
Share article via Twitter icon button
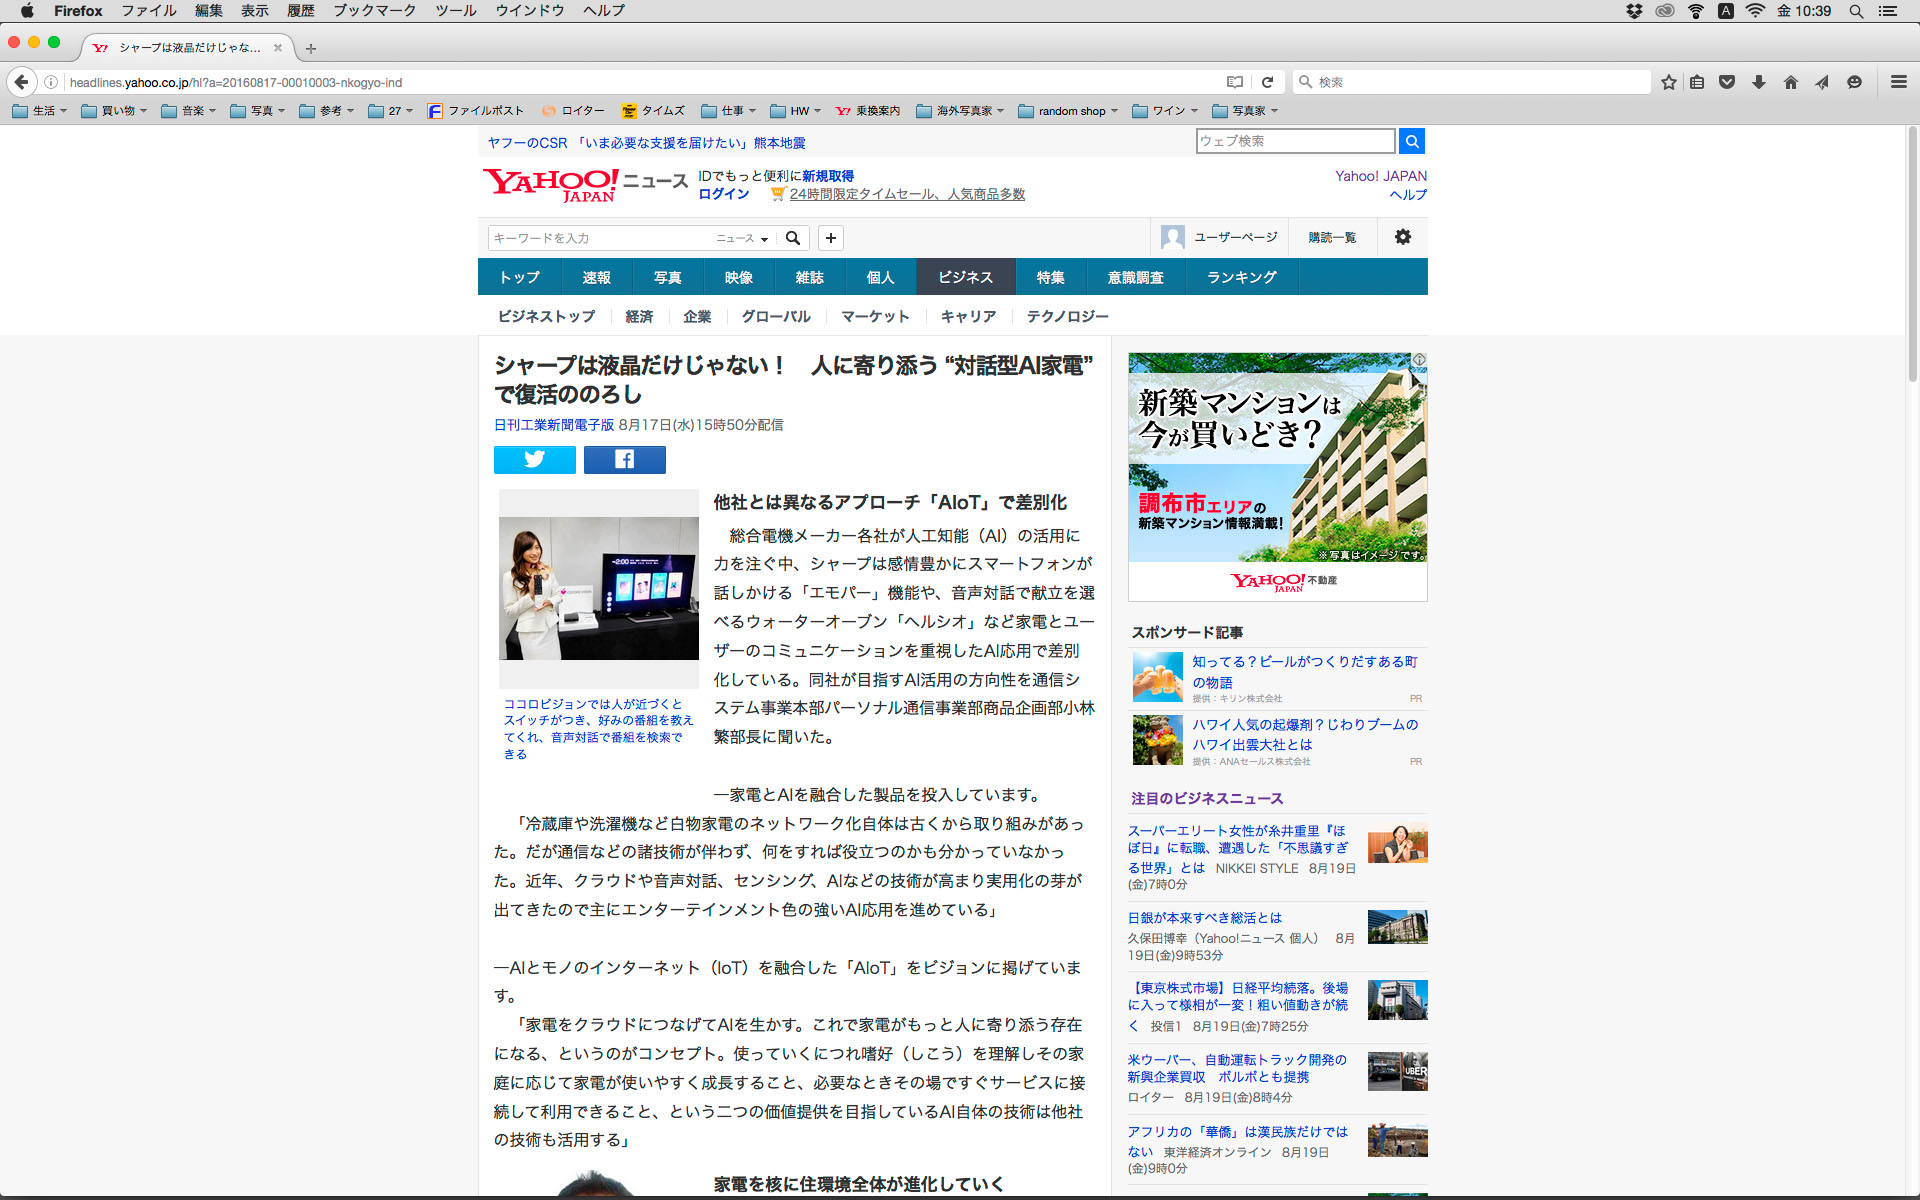click(534, 459)
